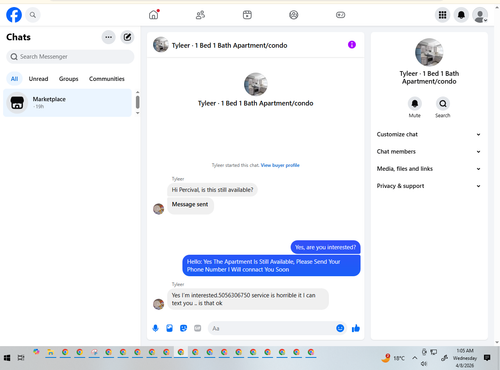Click the Facebook search magnifier icon
500x370 pixels.
(33, 15)
